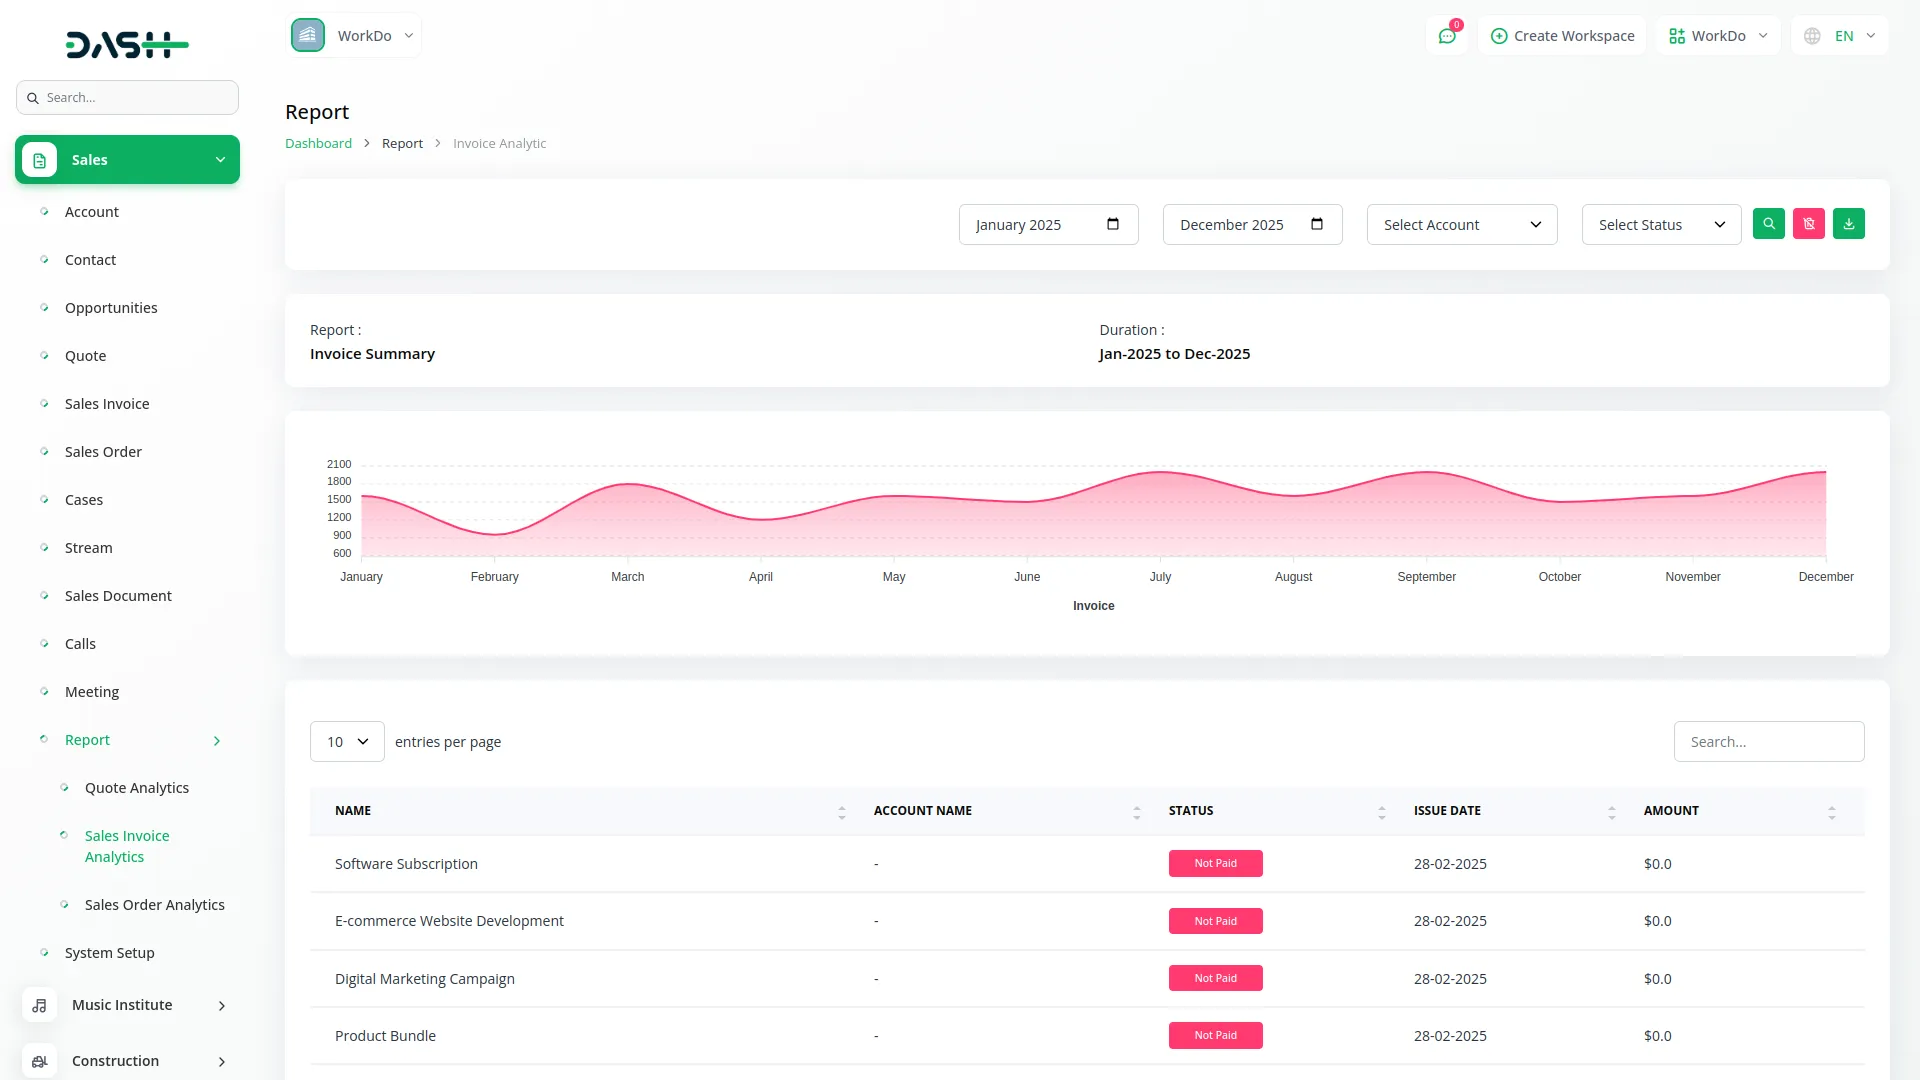This screenshot has height=1080, width=1920.
Task: Sort table by Name column arrows
Action: 841,812
